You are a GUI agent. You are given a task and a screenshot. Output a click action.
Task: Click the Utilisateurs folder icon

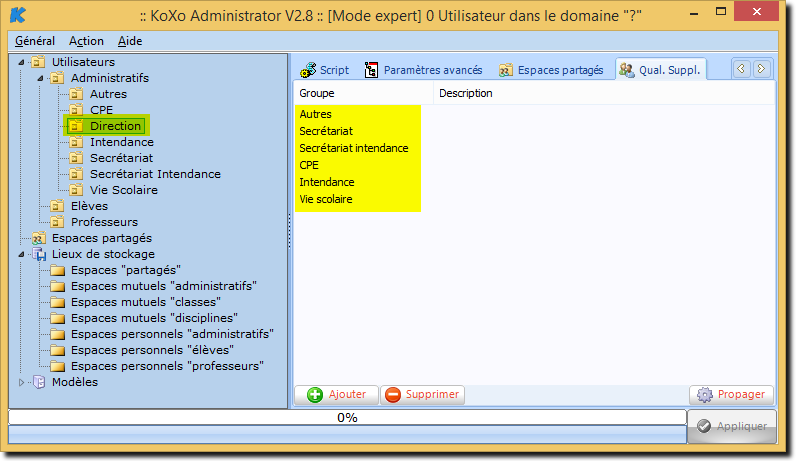[38, 62]
